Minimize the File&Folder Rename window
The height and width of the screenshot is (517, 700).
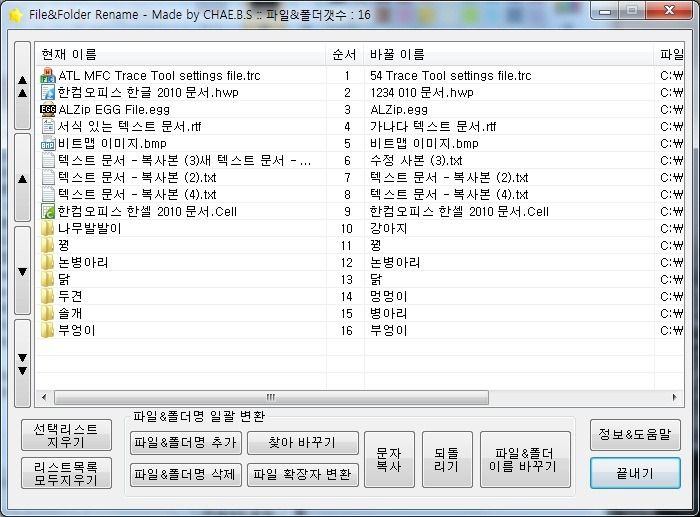pyautogui.click(x=605, y=11)
